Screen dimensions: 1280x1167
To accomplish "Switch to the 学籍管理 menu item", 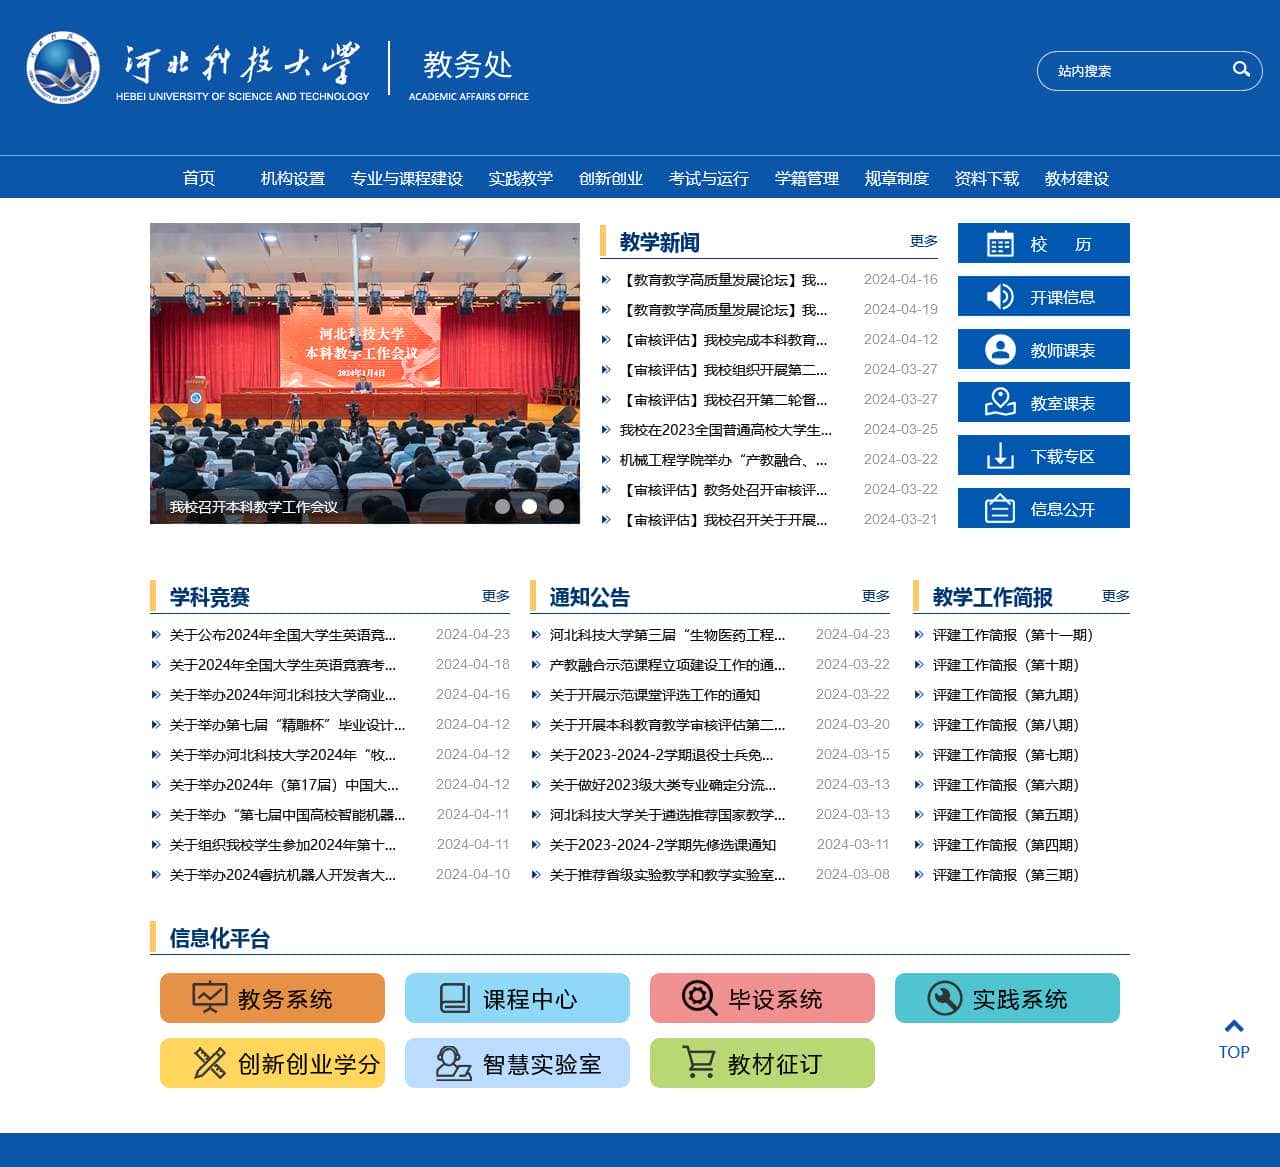I will [x=807, y=179].
